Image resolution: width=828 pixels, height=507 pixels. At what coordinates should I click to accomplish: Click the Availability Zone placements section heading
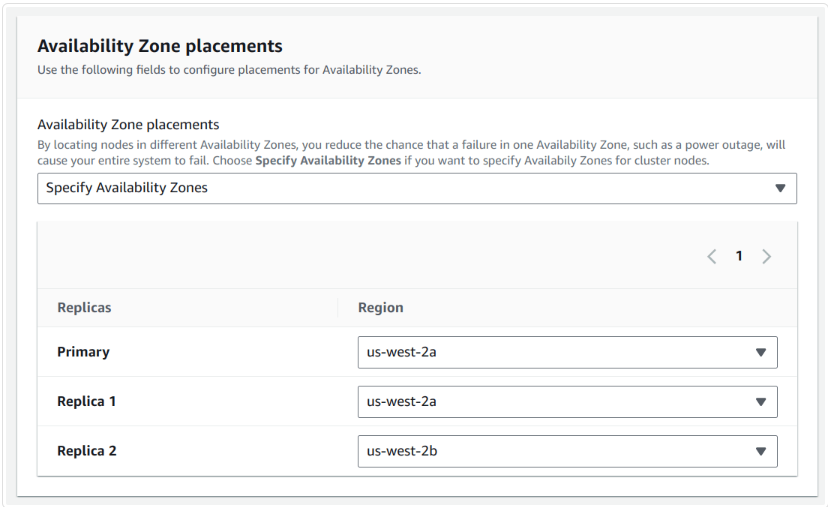160,46
